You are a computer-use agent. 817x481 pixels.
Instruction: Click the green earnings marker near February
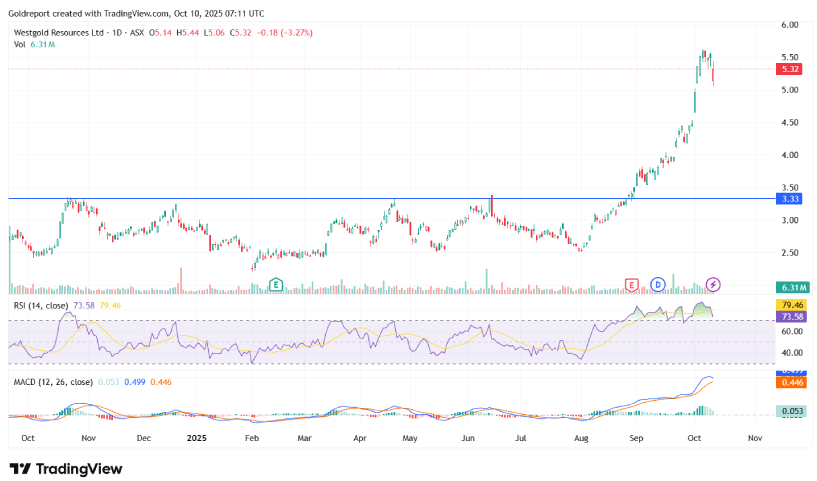pos(277,285)
